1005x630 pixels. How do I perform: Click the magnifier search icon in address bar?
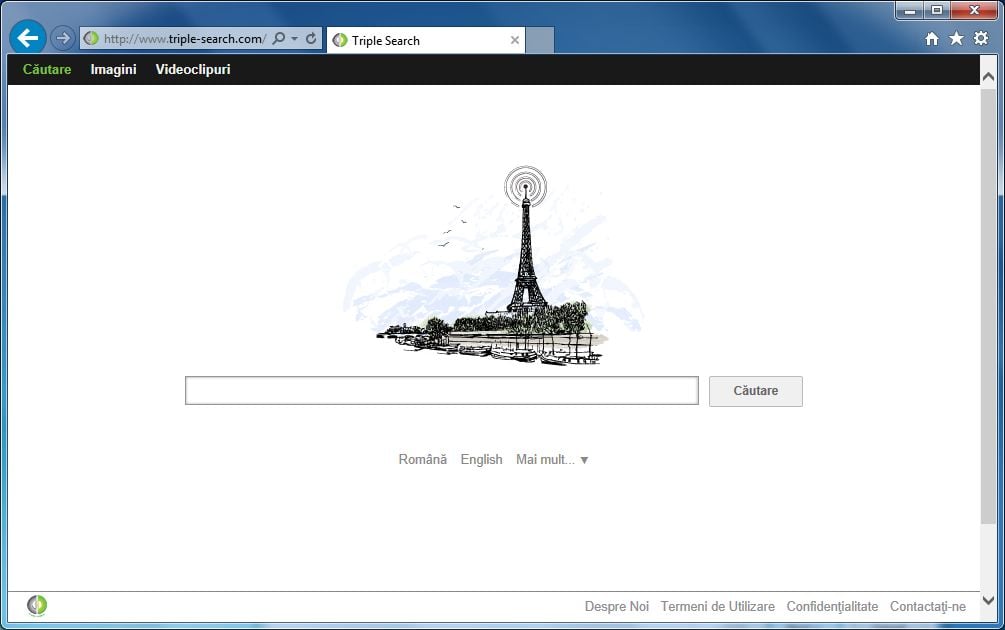(279, 38)
